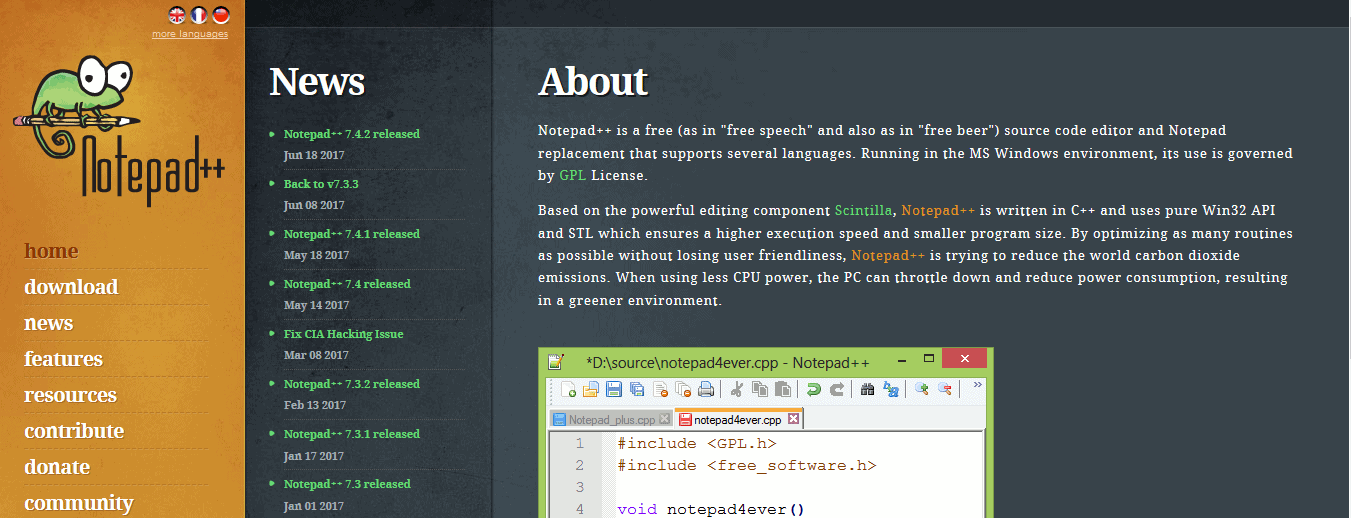
Task: Visit the community page
Action: [x=79, y=503]
